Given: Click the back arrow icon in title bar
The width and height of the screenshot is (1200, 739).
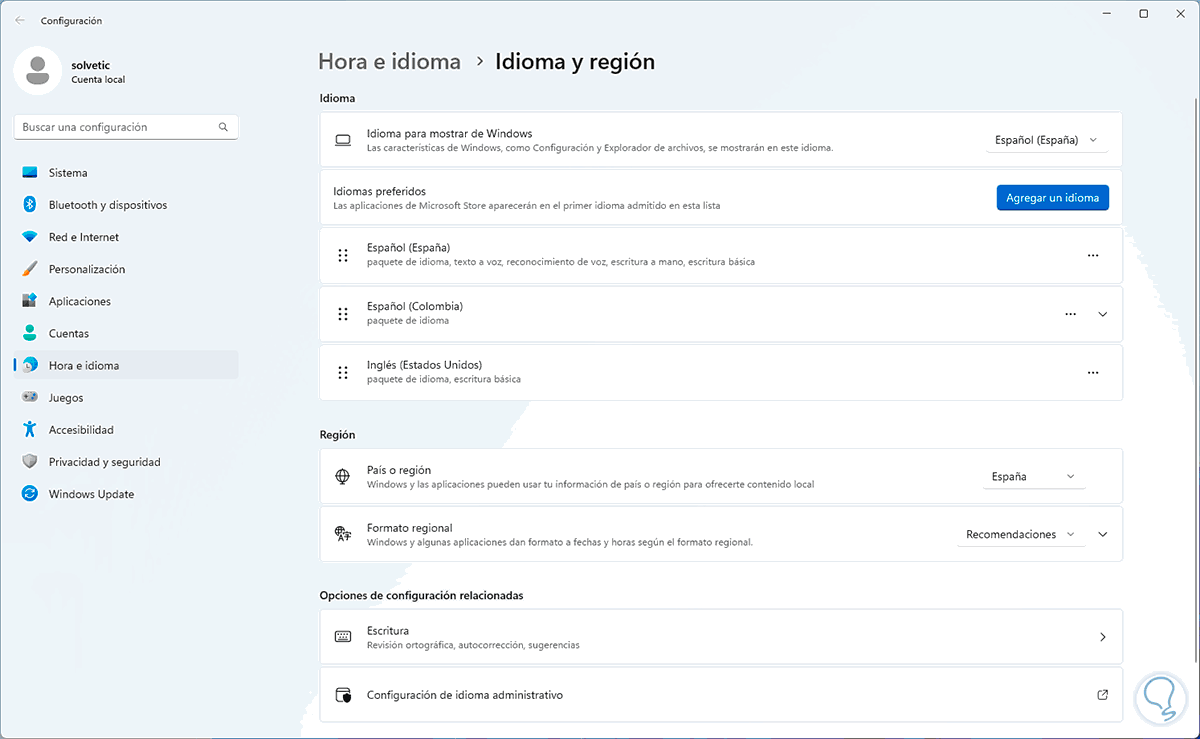Looking at the screenshot, I should tap(20, 20).
